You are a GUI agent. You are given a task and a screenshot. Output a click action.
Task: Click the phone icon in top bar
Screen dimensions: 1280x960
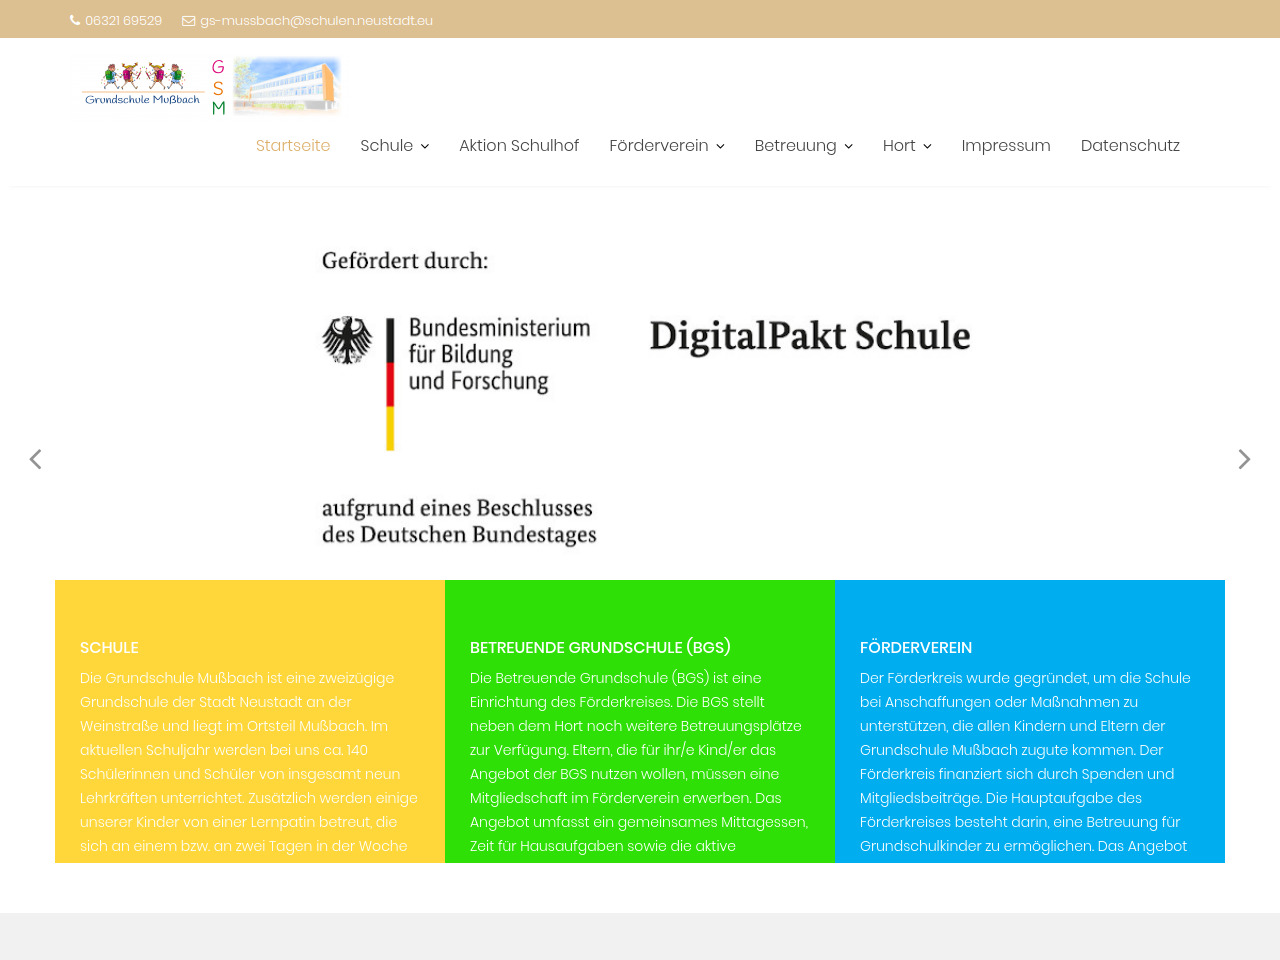pos(75,20)
